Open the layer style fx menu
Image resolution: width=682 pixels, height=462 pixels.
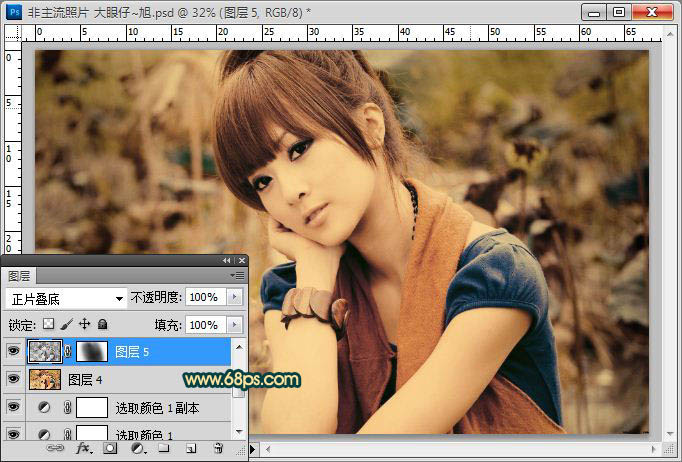(x=85, y=450)
